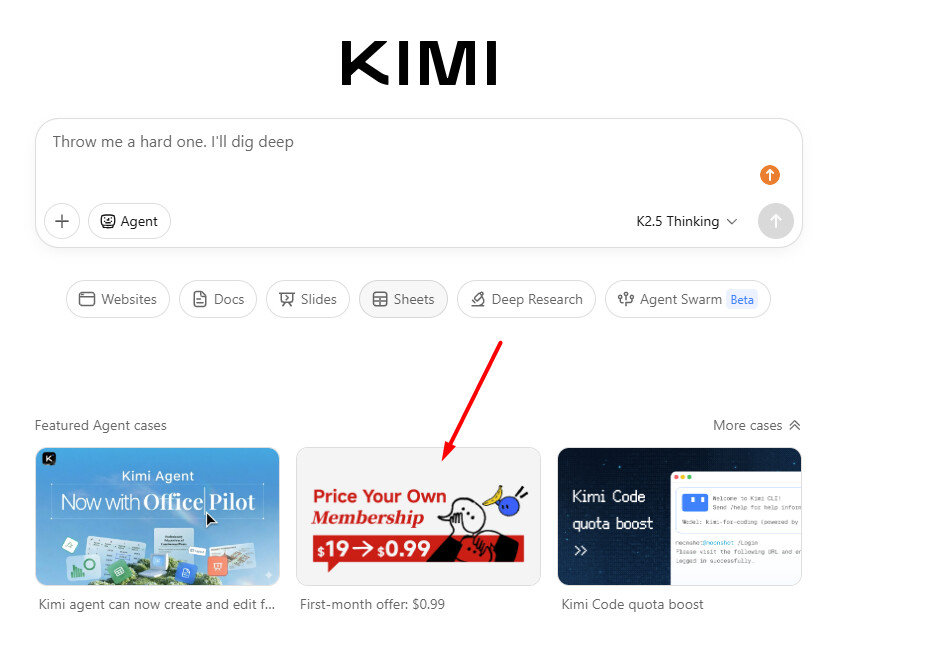Collapse the More cases section
The width and height of the screenshot is (939, 654).
tap(756, 425)
